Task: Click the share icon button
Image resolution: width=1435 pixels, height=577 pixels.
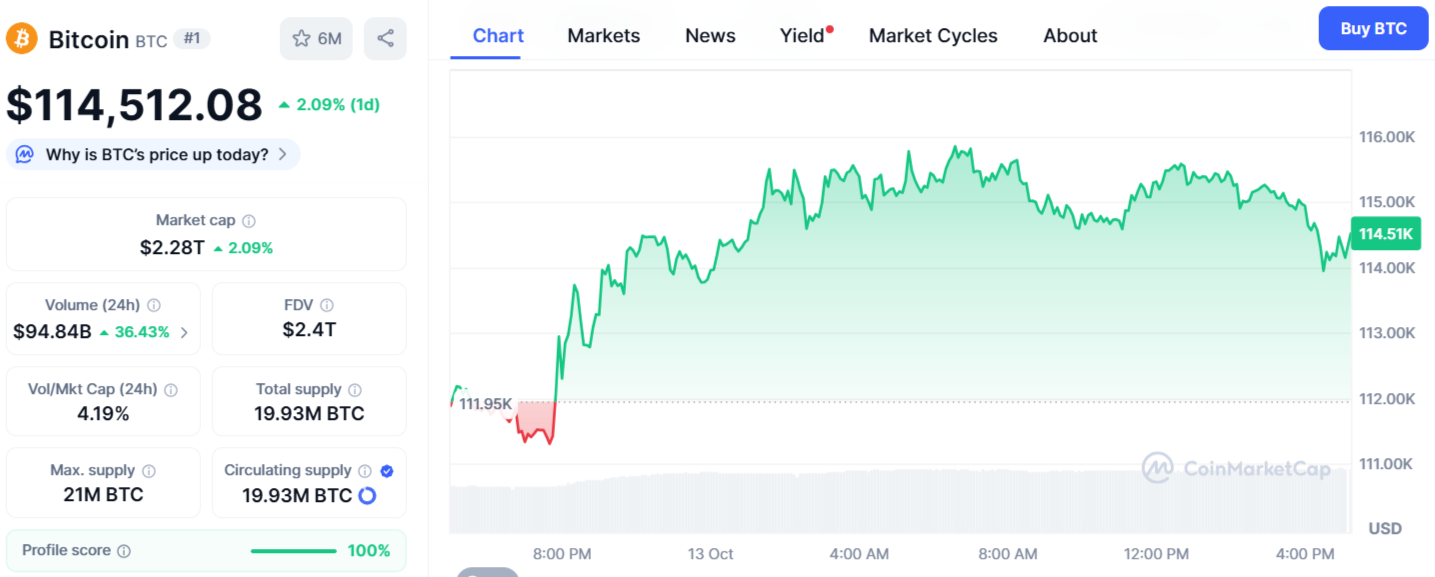Action: [x=385, y=39]
